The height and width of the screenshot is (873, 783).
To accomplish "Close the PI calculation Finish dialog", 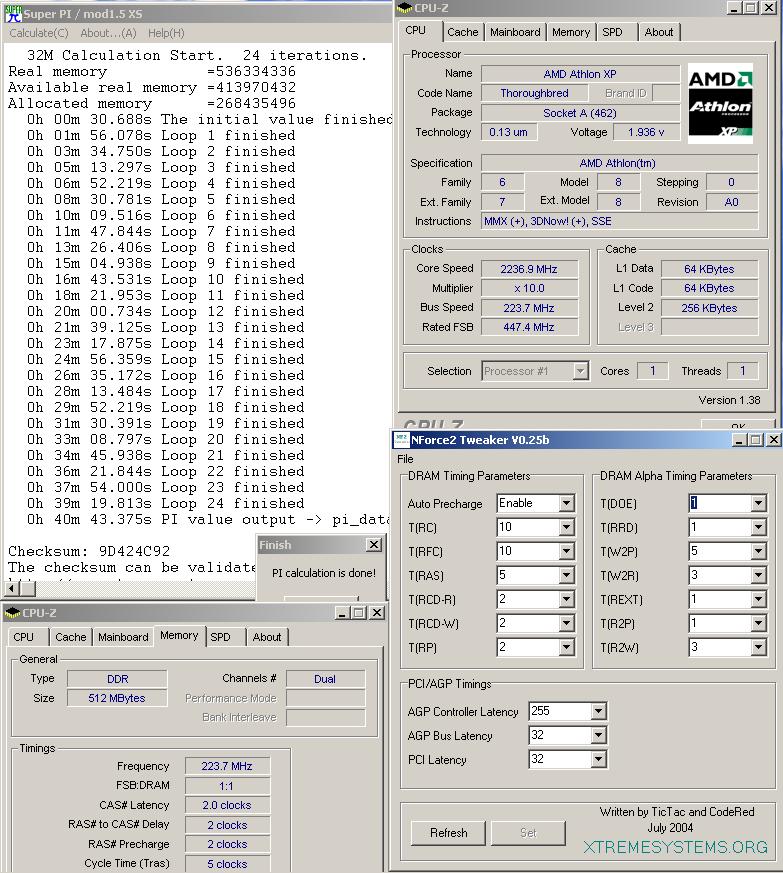I will pyautogui.click(x=374, y=545).
